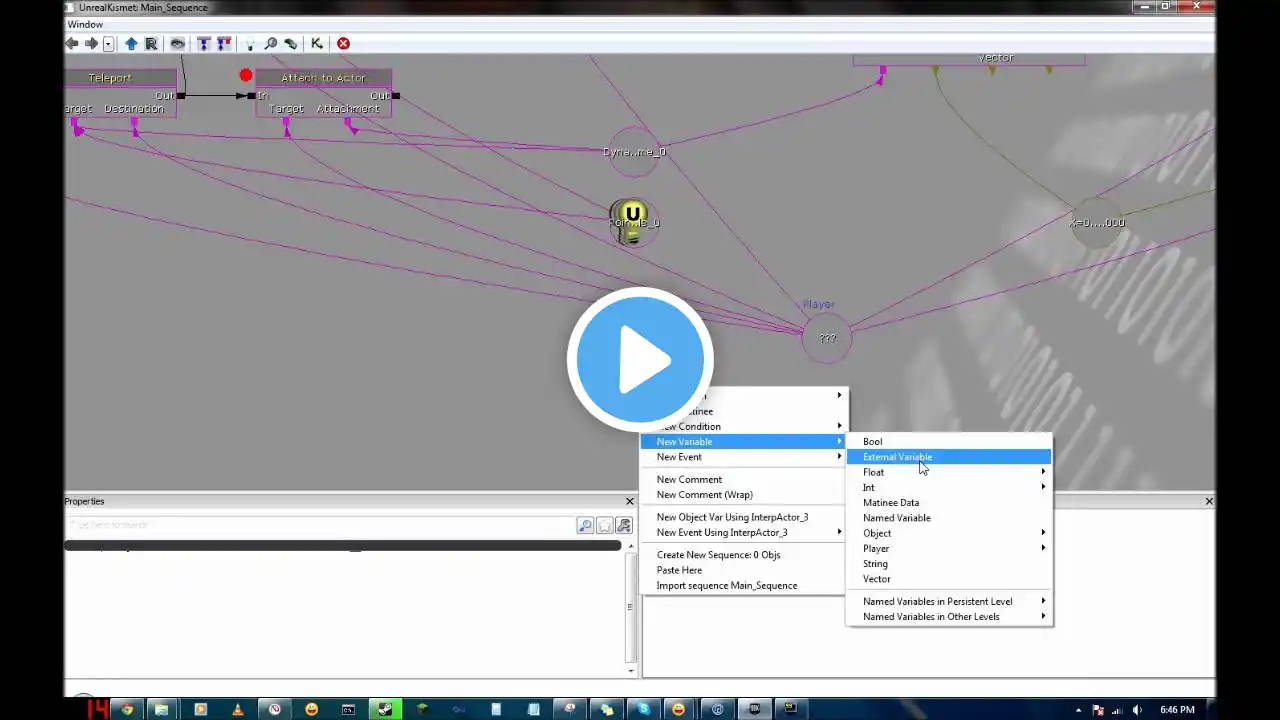Open the navigation history dropdown arrow

point(108,44)
